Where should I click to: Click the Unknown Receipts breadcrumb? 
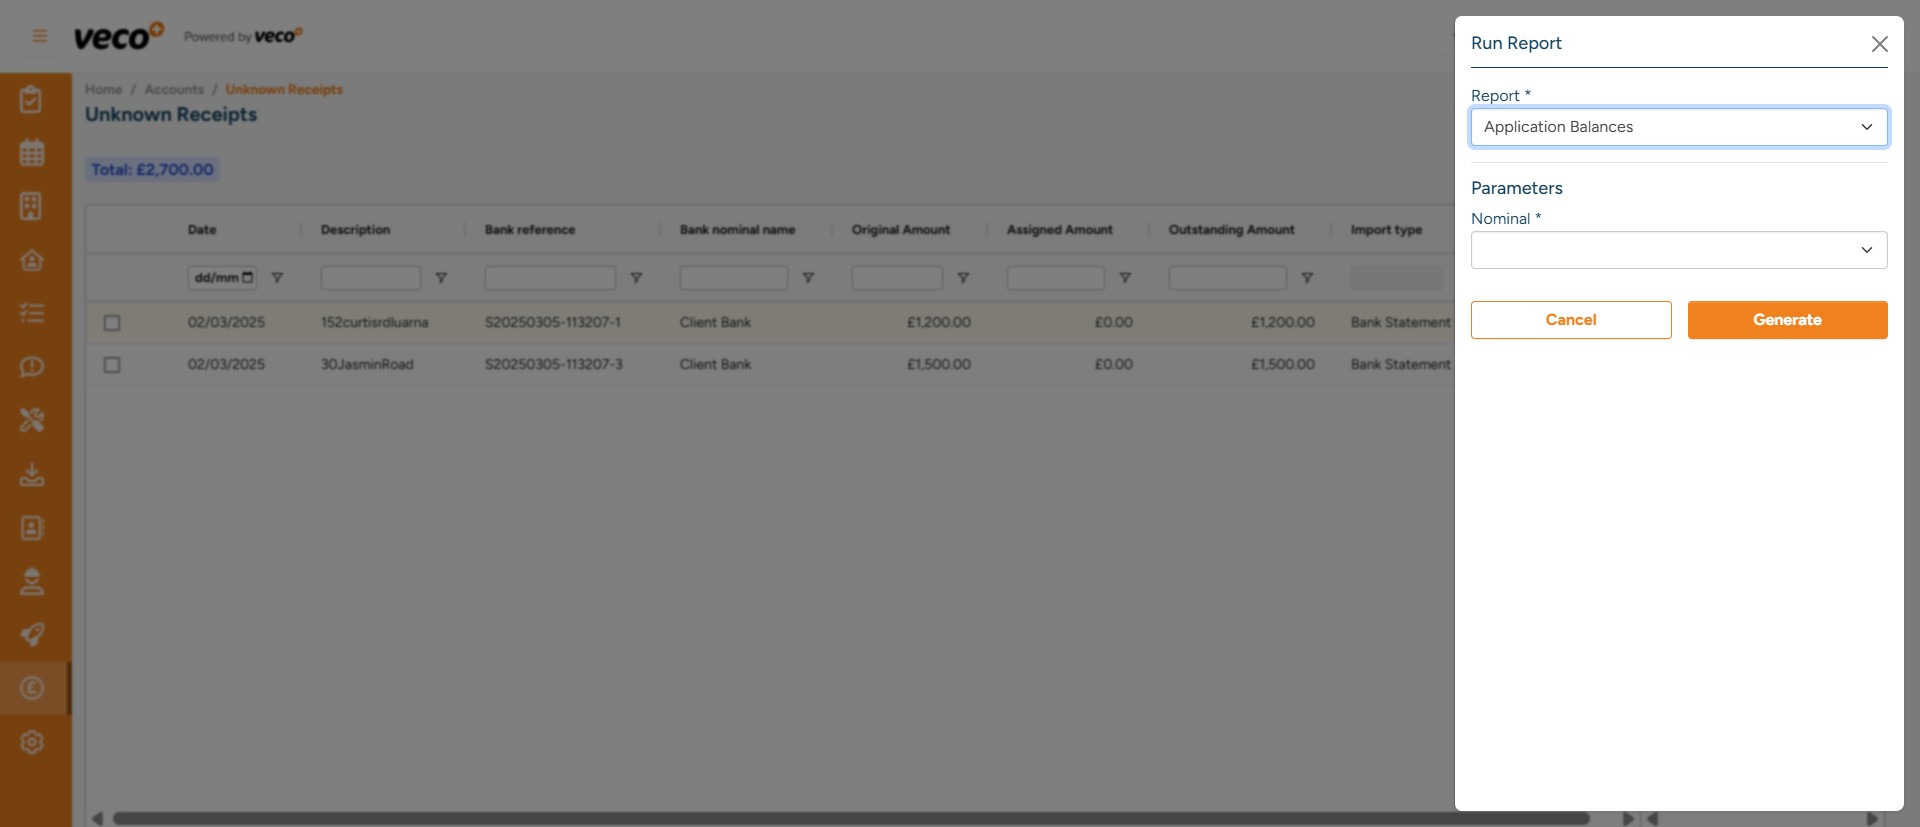click(284, 90)
